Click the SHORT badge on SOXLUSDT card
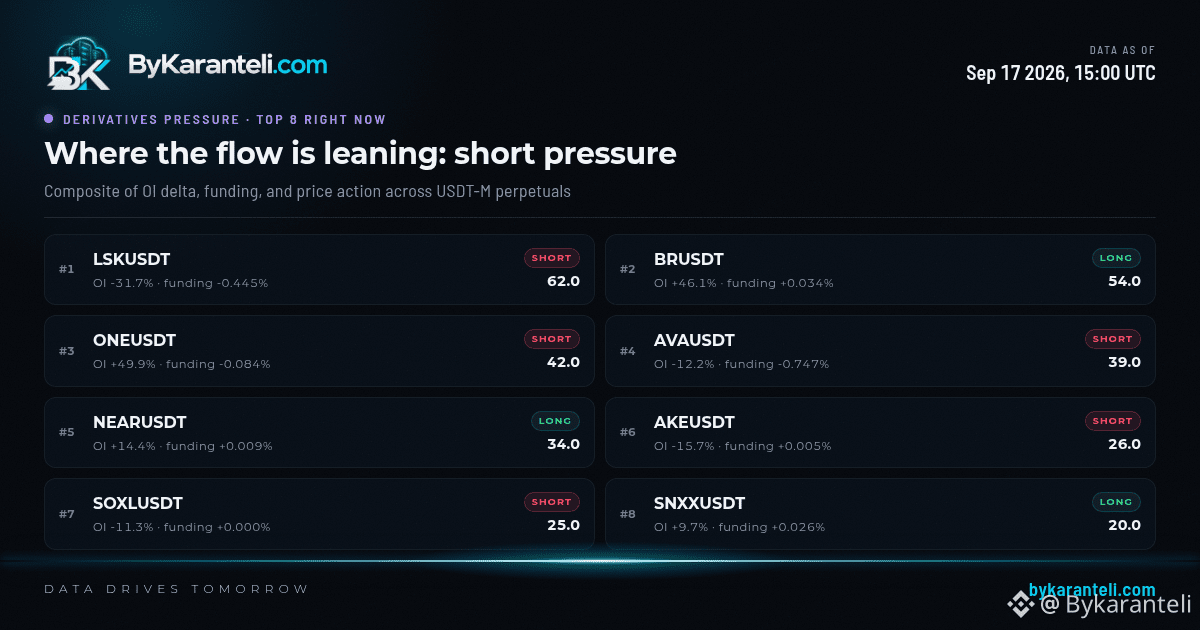 [x=552, y=502]
